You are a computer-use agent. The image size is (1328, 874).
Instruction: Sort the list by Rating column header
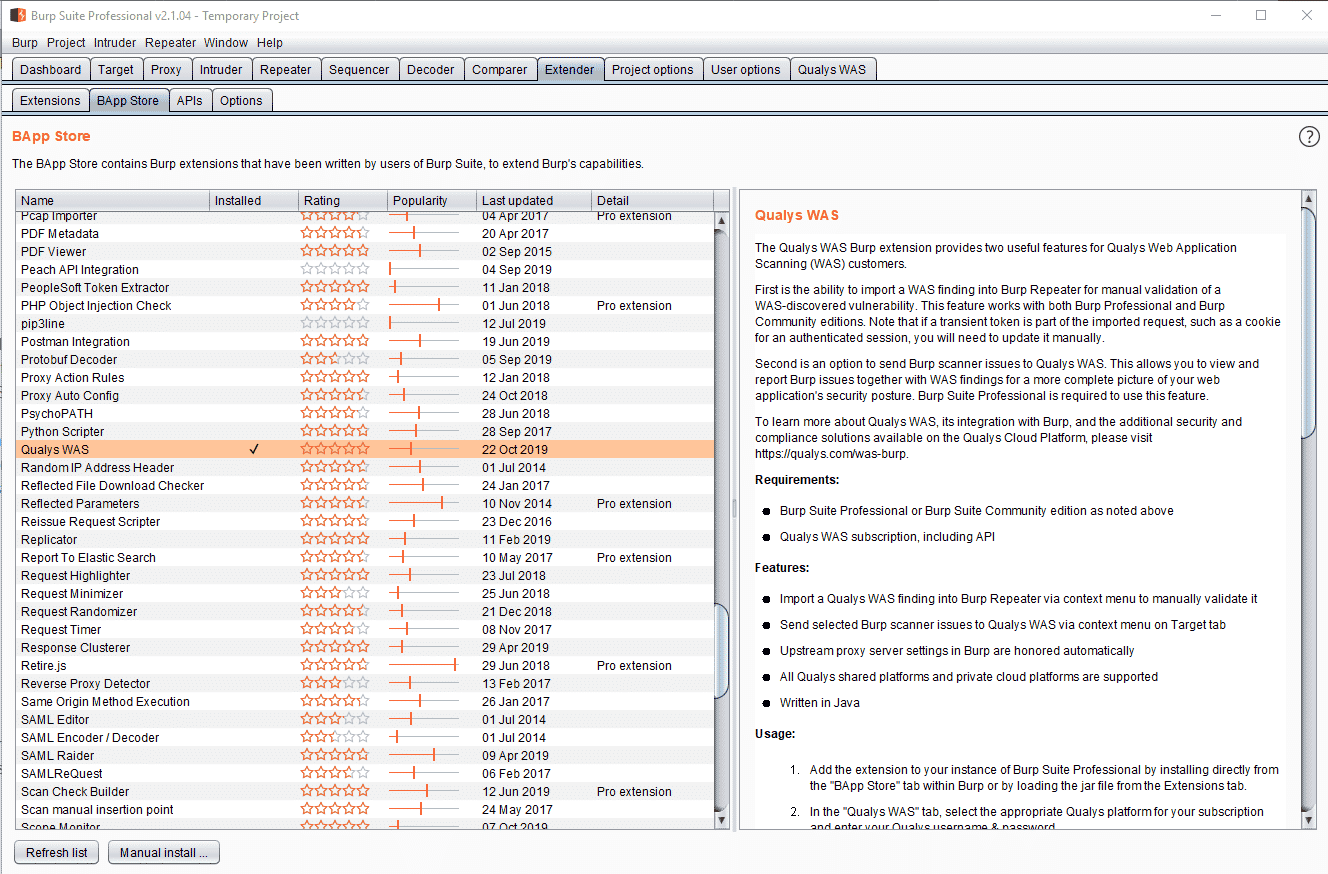[x=342, y=200]
